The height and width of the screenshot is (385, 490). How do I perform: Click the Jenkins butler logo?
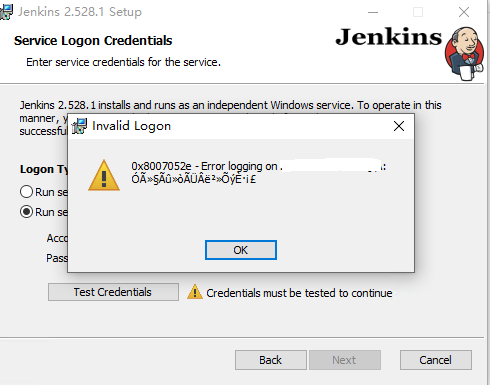pos(464,54)
